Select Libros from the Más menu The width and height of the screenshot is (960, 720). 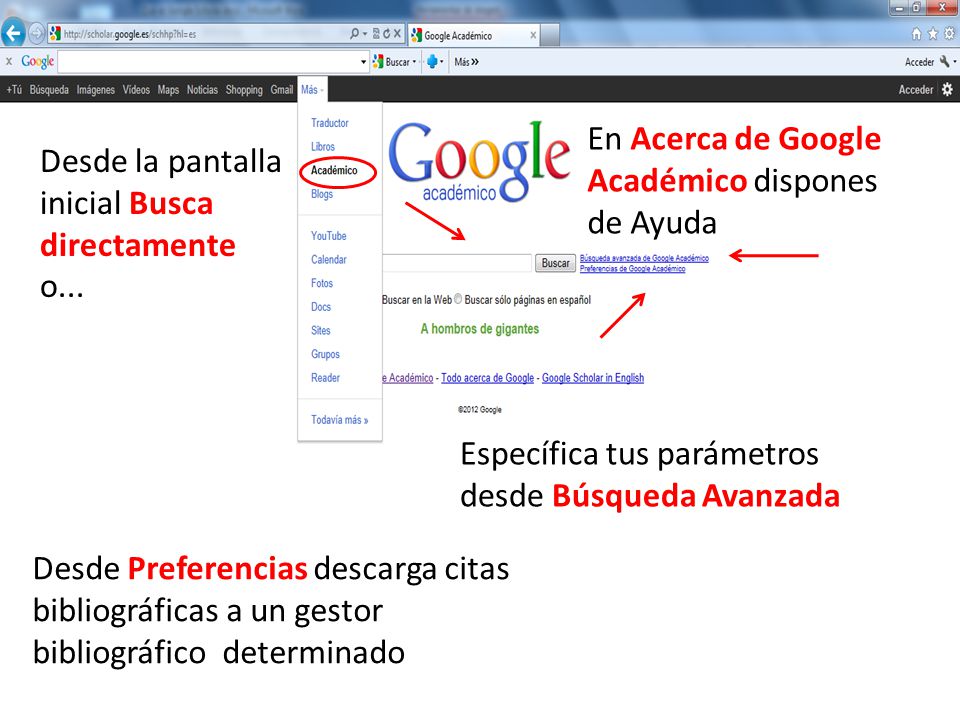coord(323,147)
